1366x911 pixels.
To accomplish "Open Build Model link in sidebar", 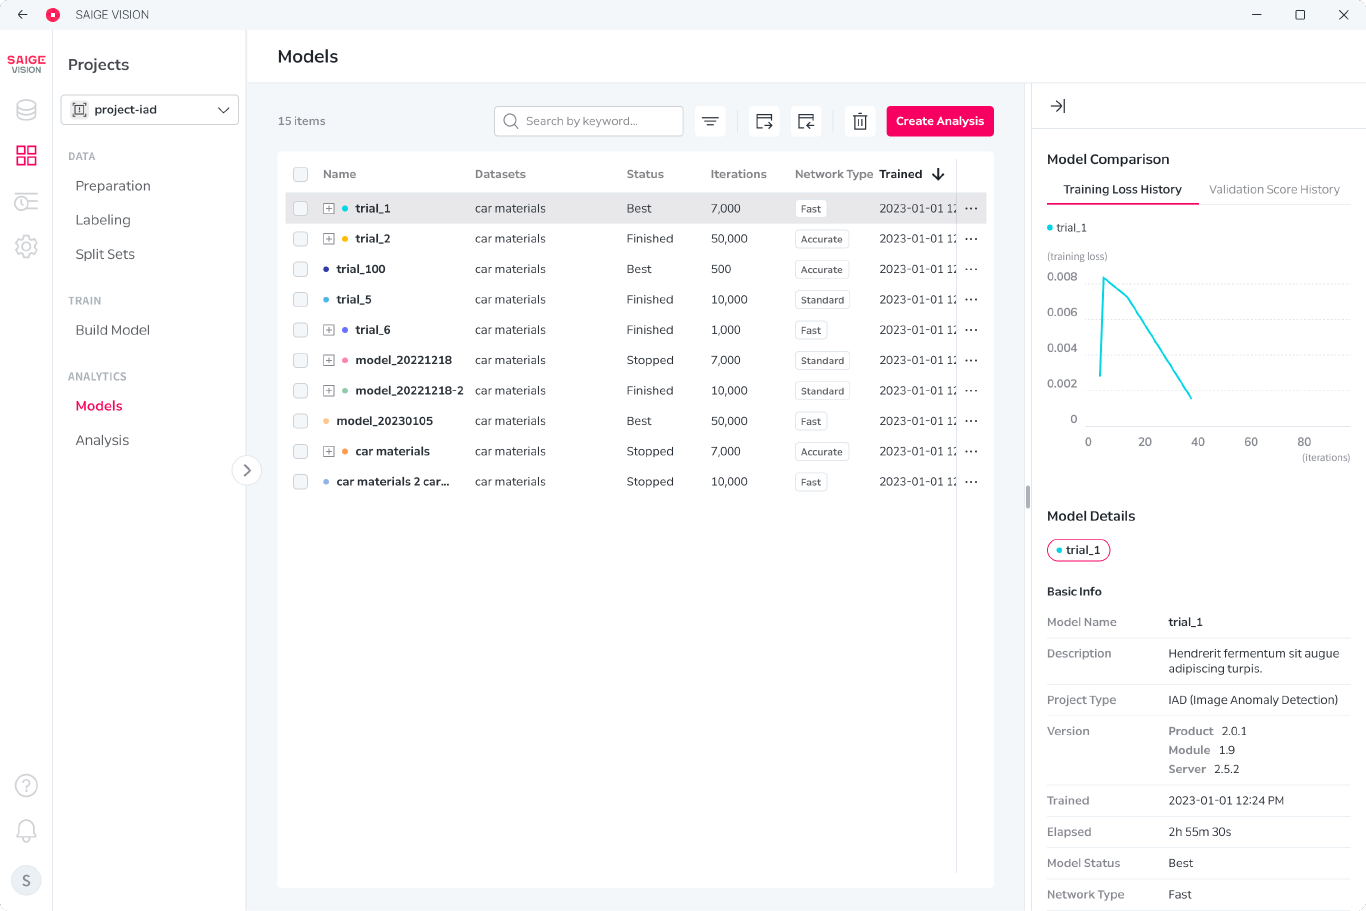I will tap(113, 330).
